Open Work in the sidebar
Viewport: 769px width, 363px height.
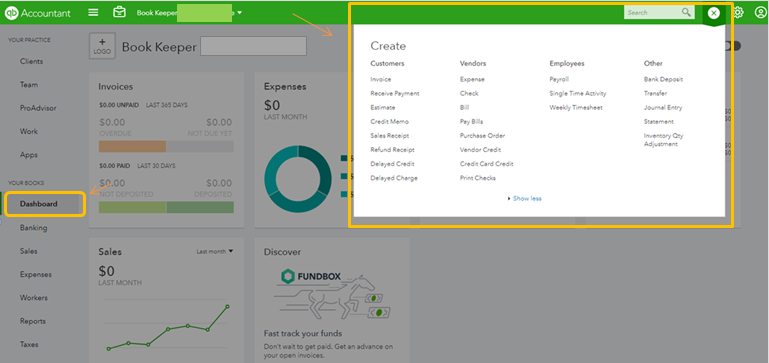click(29, 131)
